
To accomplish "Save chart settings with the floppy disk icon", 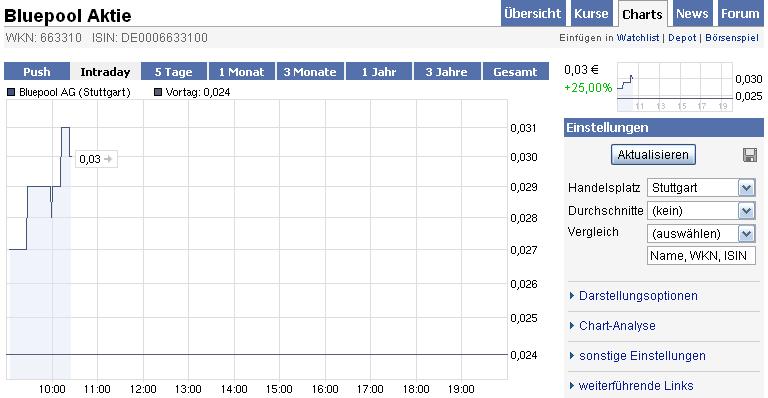I will point(749,155).
